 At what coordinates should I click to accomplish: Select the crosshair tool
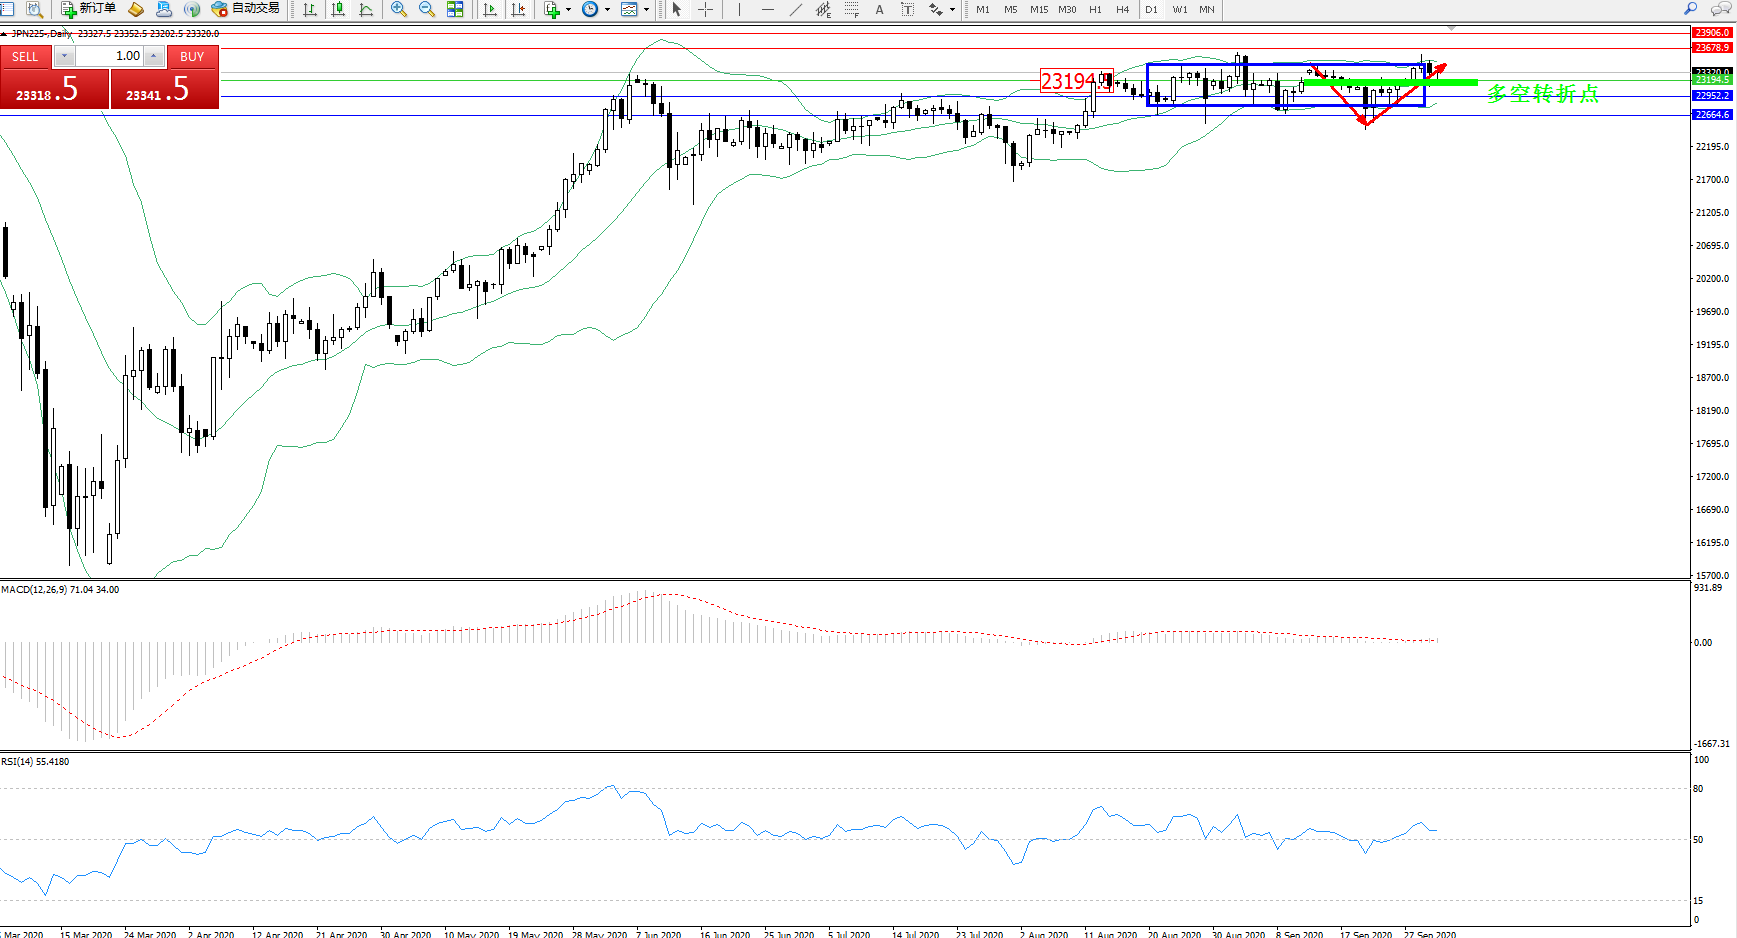(x=705, y=9)
